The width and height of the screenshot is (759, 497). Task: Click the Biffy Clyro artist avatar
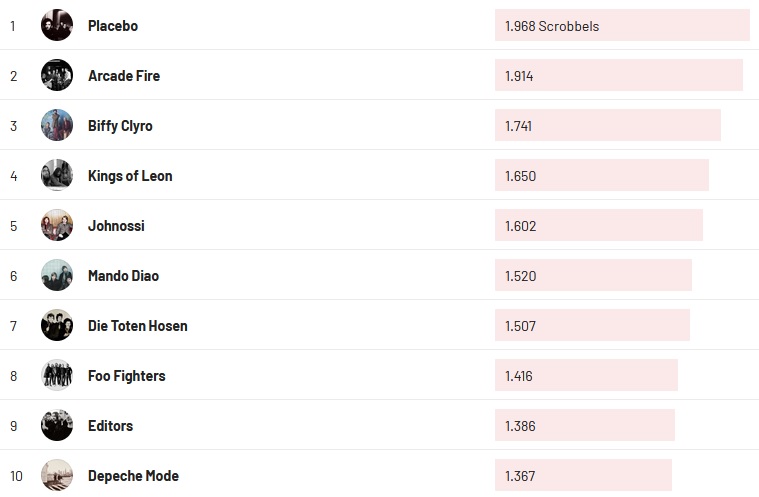click(x=57, y=126)
